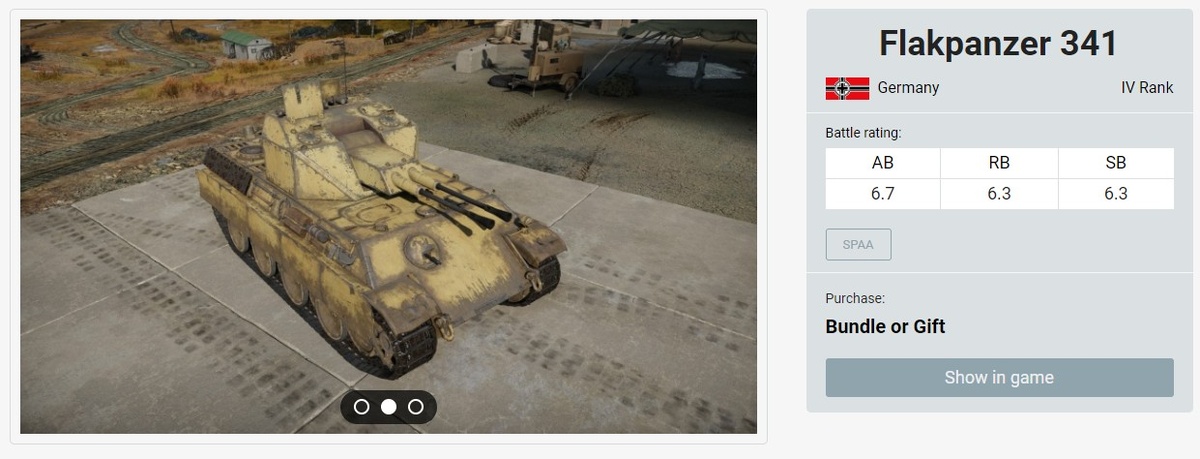This screenshot has height=459, width=1200.
Task: Click the Flakpanzer tank screenshot image
Action: (x=389, y=227)
